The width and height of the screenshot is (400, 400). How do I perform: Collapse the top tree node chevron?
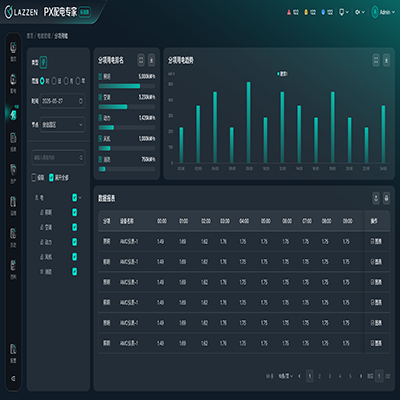pyautogui.click(x=80, y=198)
